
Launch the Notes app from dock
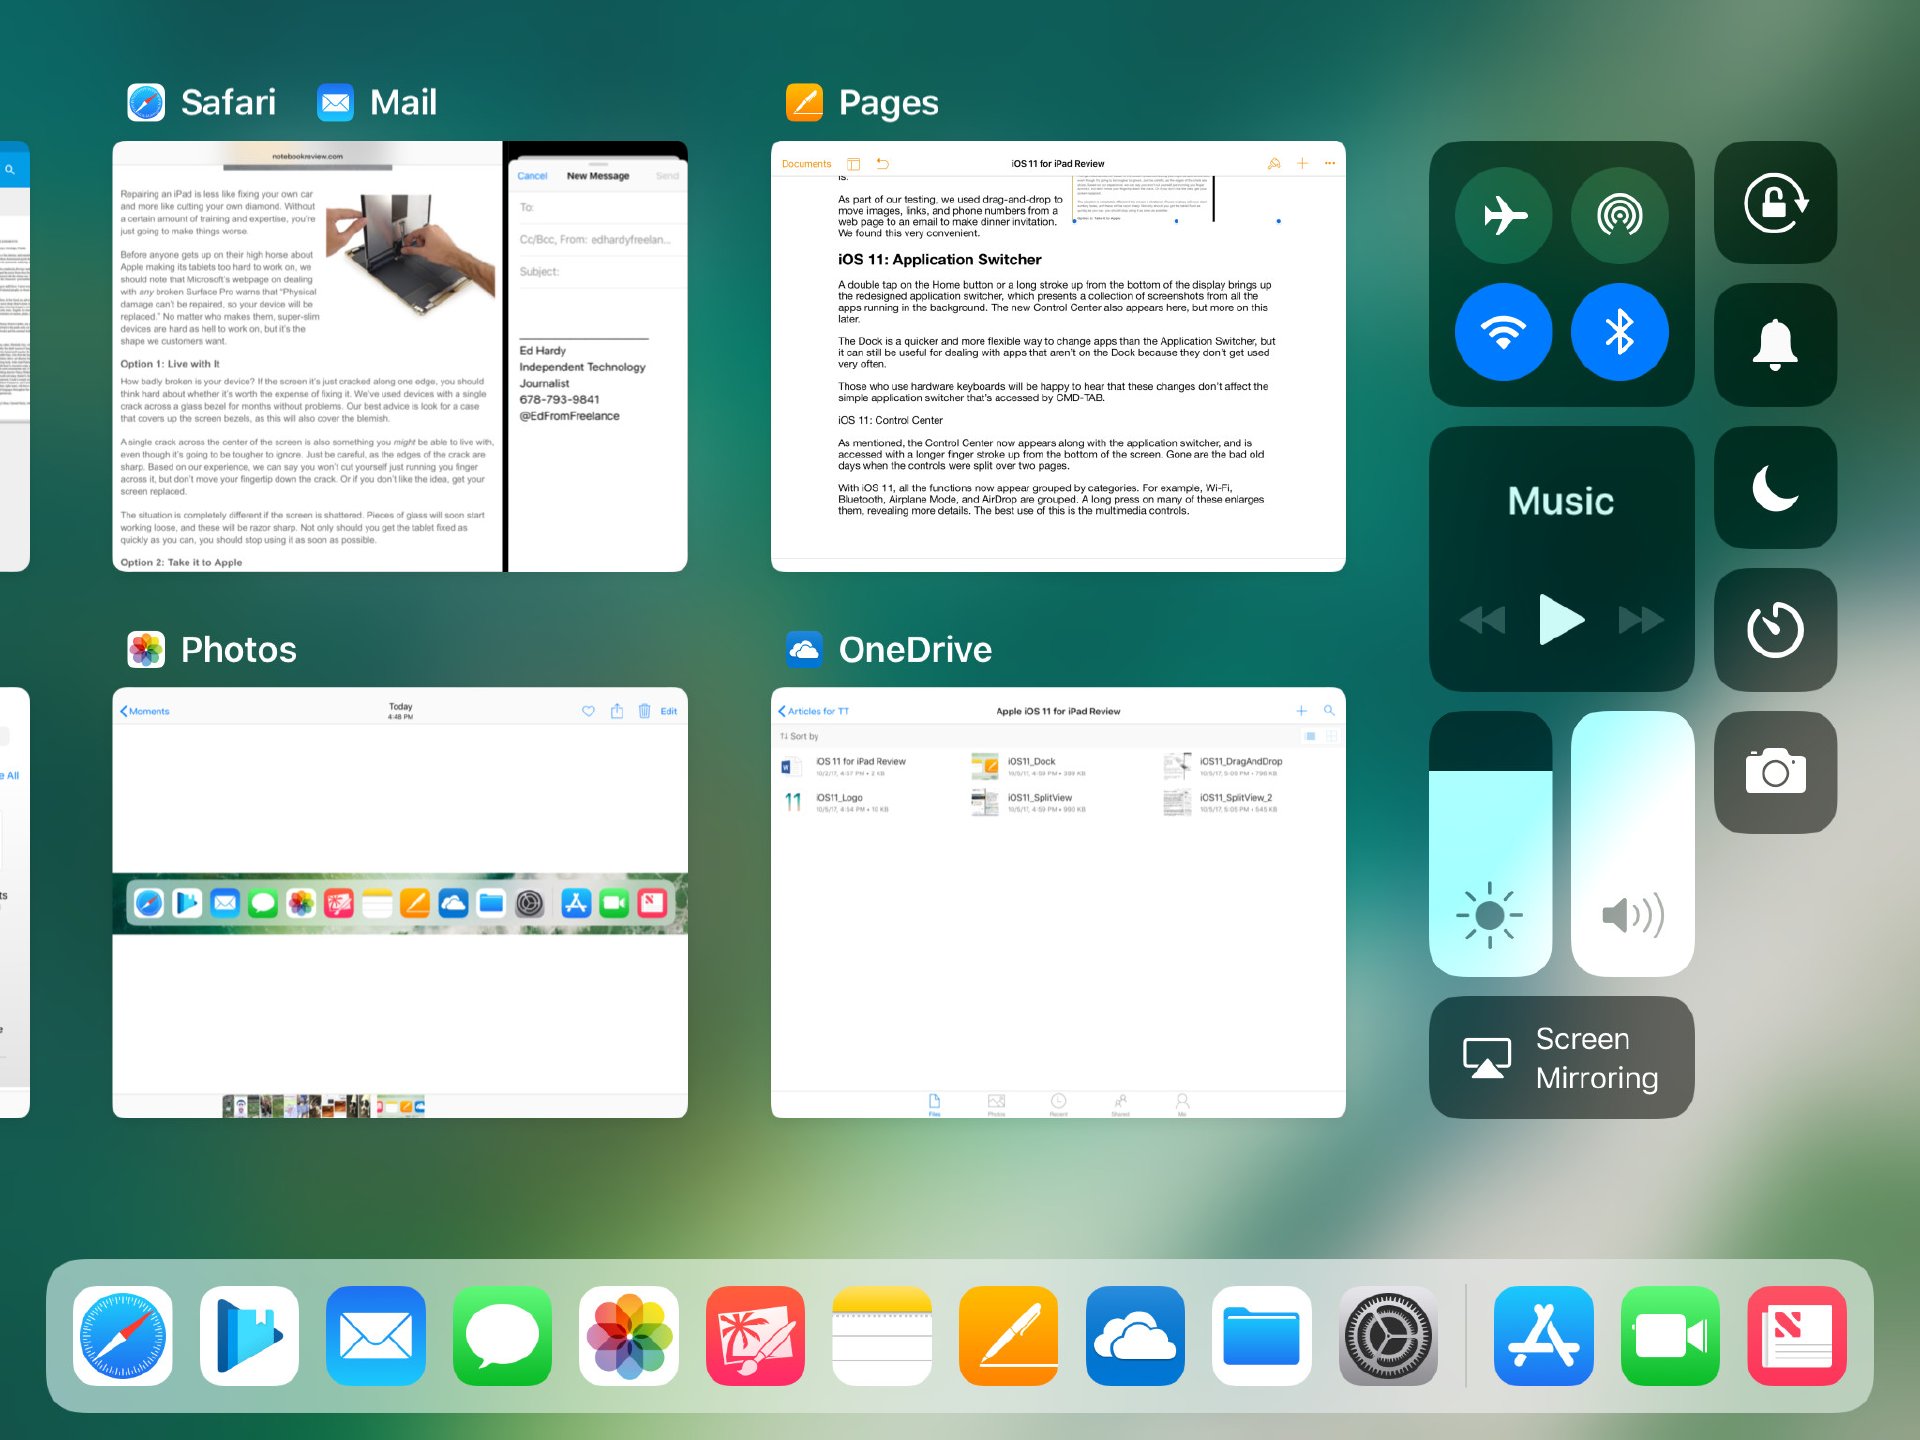click(882, 1336)
